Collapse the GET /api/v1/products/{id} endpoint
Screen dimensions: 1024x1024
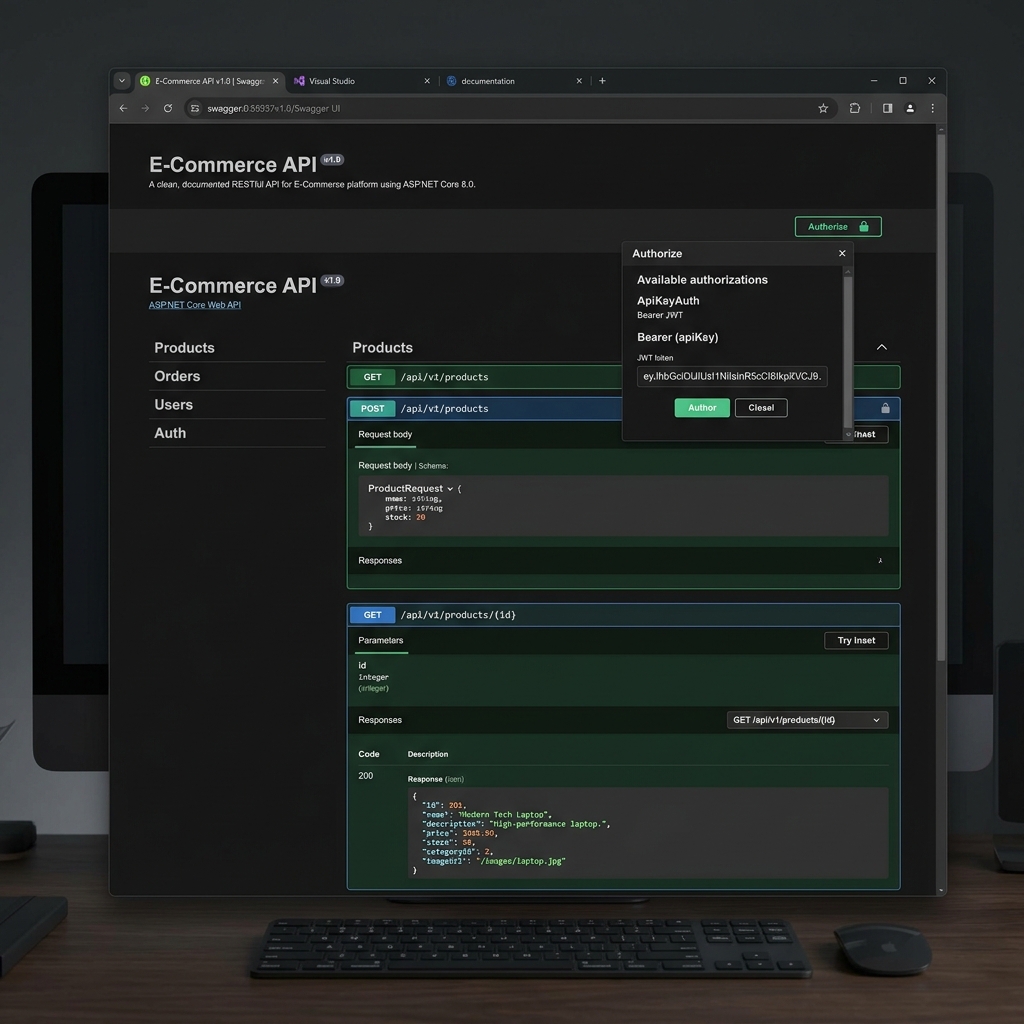624,615
